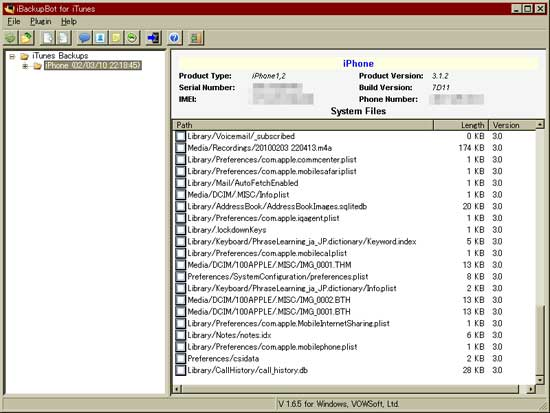Select PhraseLearning dictionary/Info.plist row text
Image resolution: width=550 pixels, height=413 pixels.
pos(292,288)
